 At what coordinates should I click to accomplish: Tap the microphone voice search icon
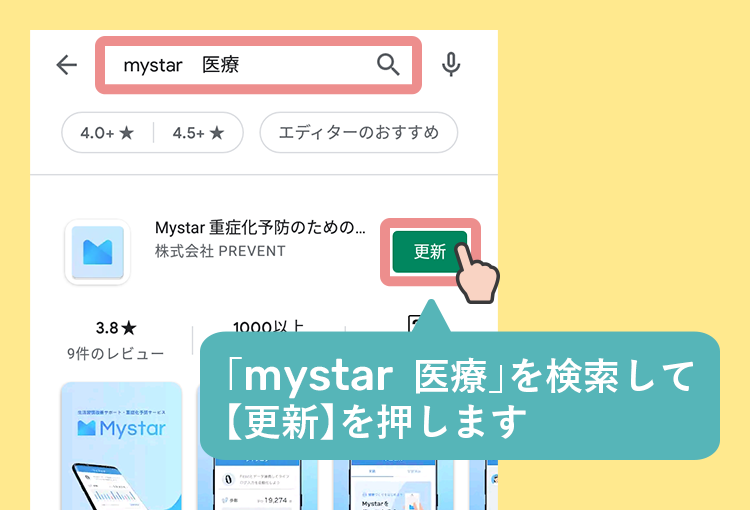coord(451,65)
